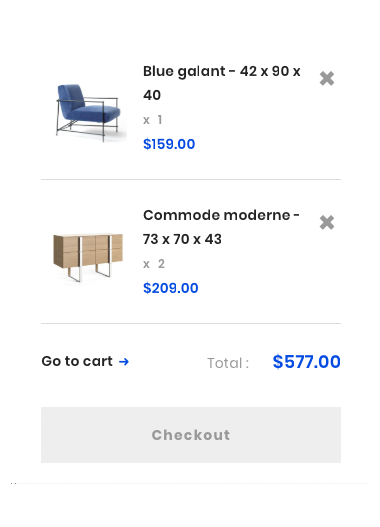Select the 73 x 70 x 43 dimensions text
This screenshot has width=380, height=527.
pyautogui.click(x=182, y=239)
